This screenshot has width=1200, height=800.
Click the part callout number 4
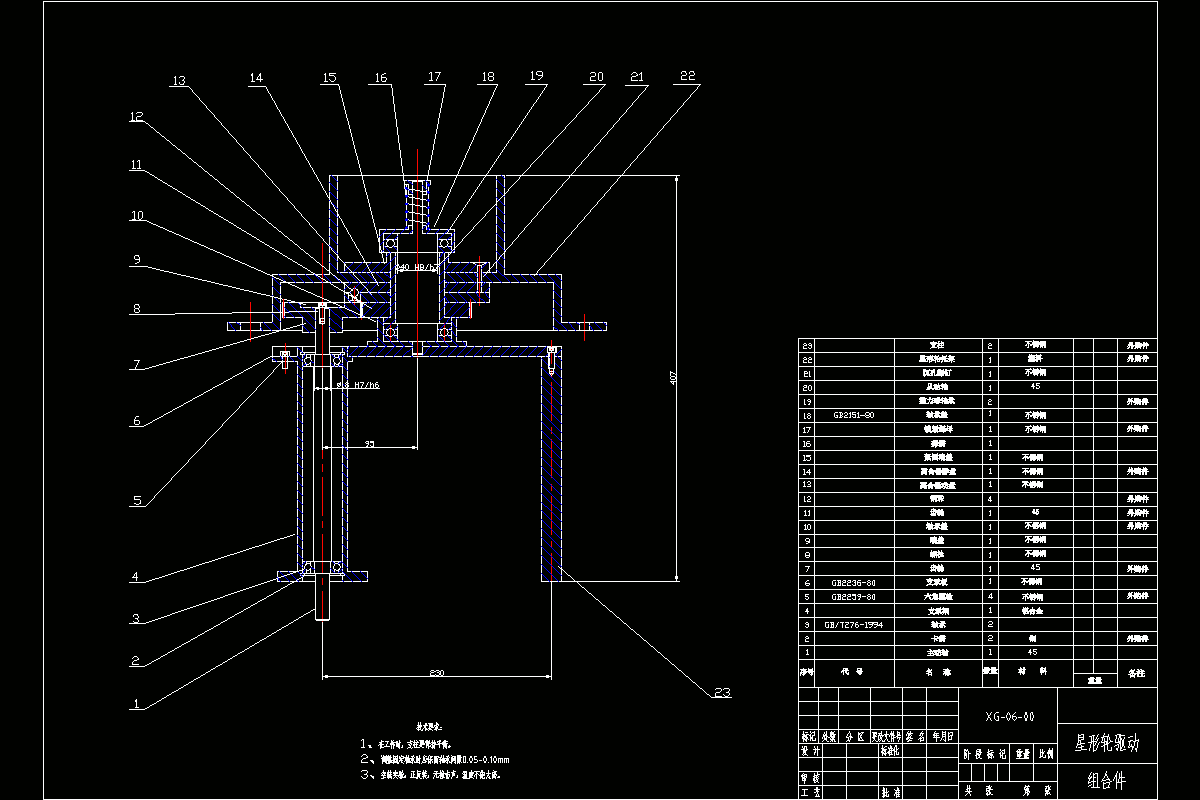pos(135,577)
